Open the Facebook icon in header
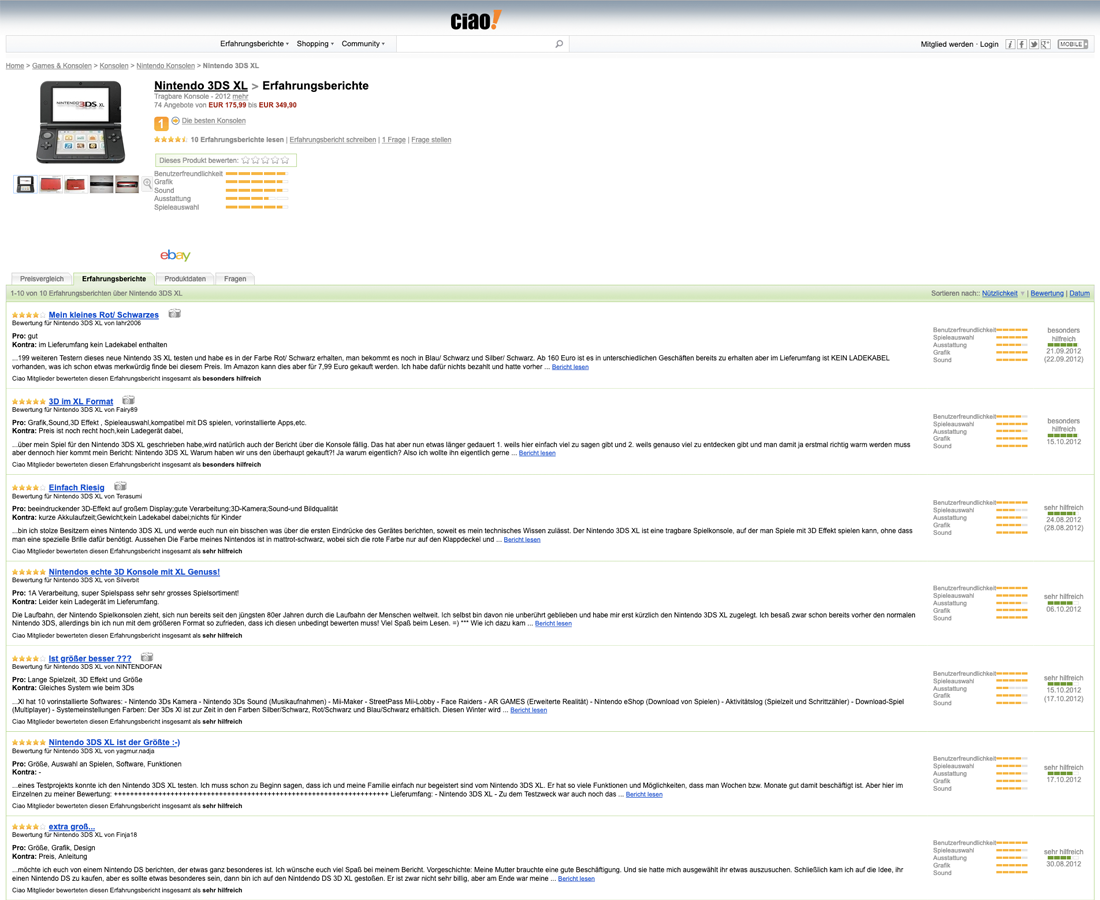The image size is (1100, 900). coord(1022,44)
